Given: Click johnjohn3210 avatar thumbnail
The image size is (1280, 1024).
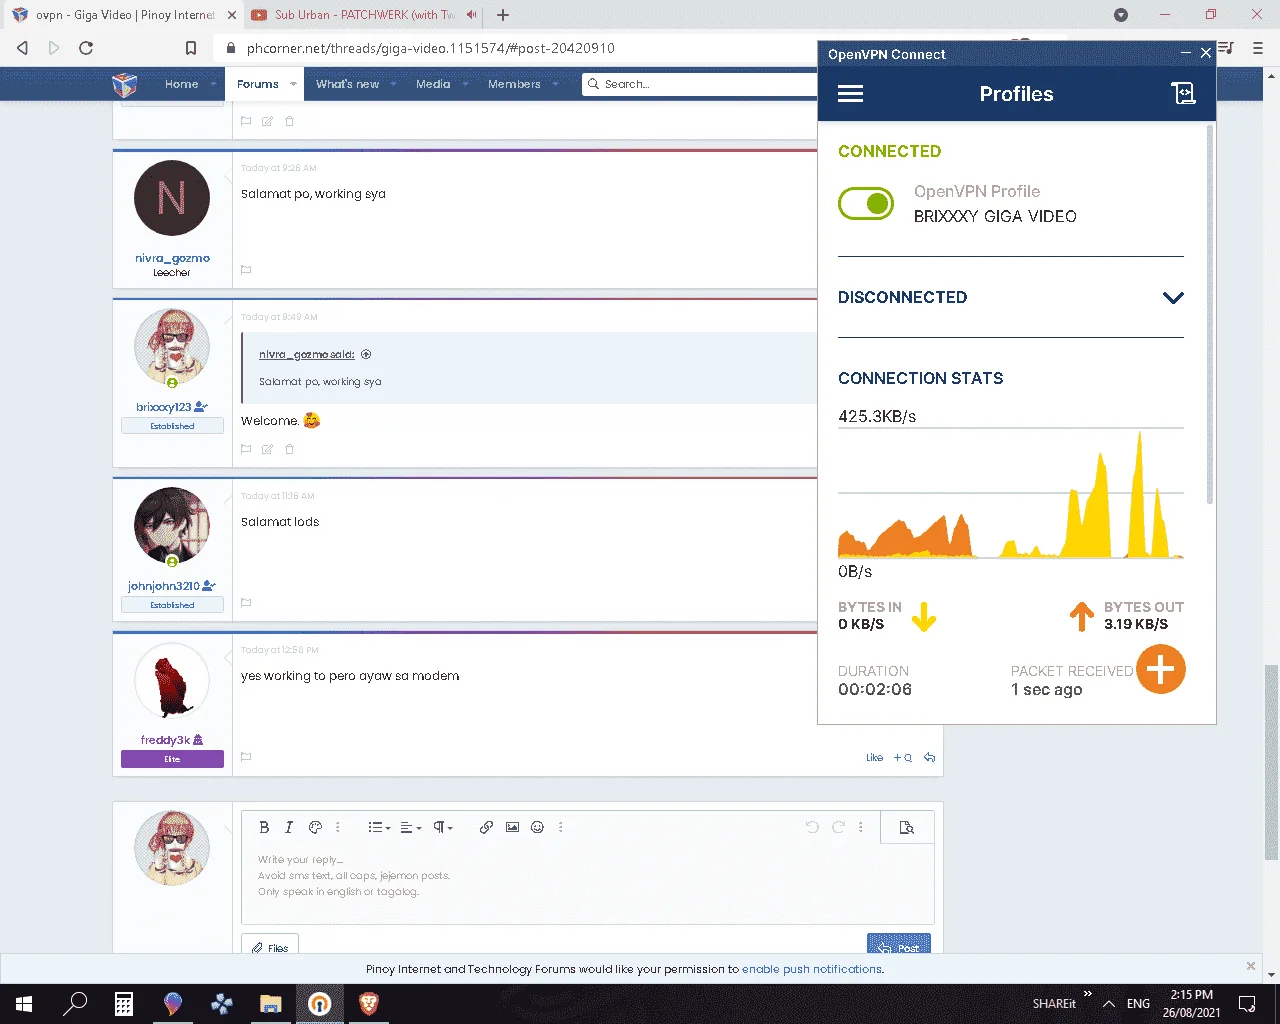Looking at the screenshot, I should tap(172, 526).
